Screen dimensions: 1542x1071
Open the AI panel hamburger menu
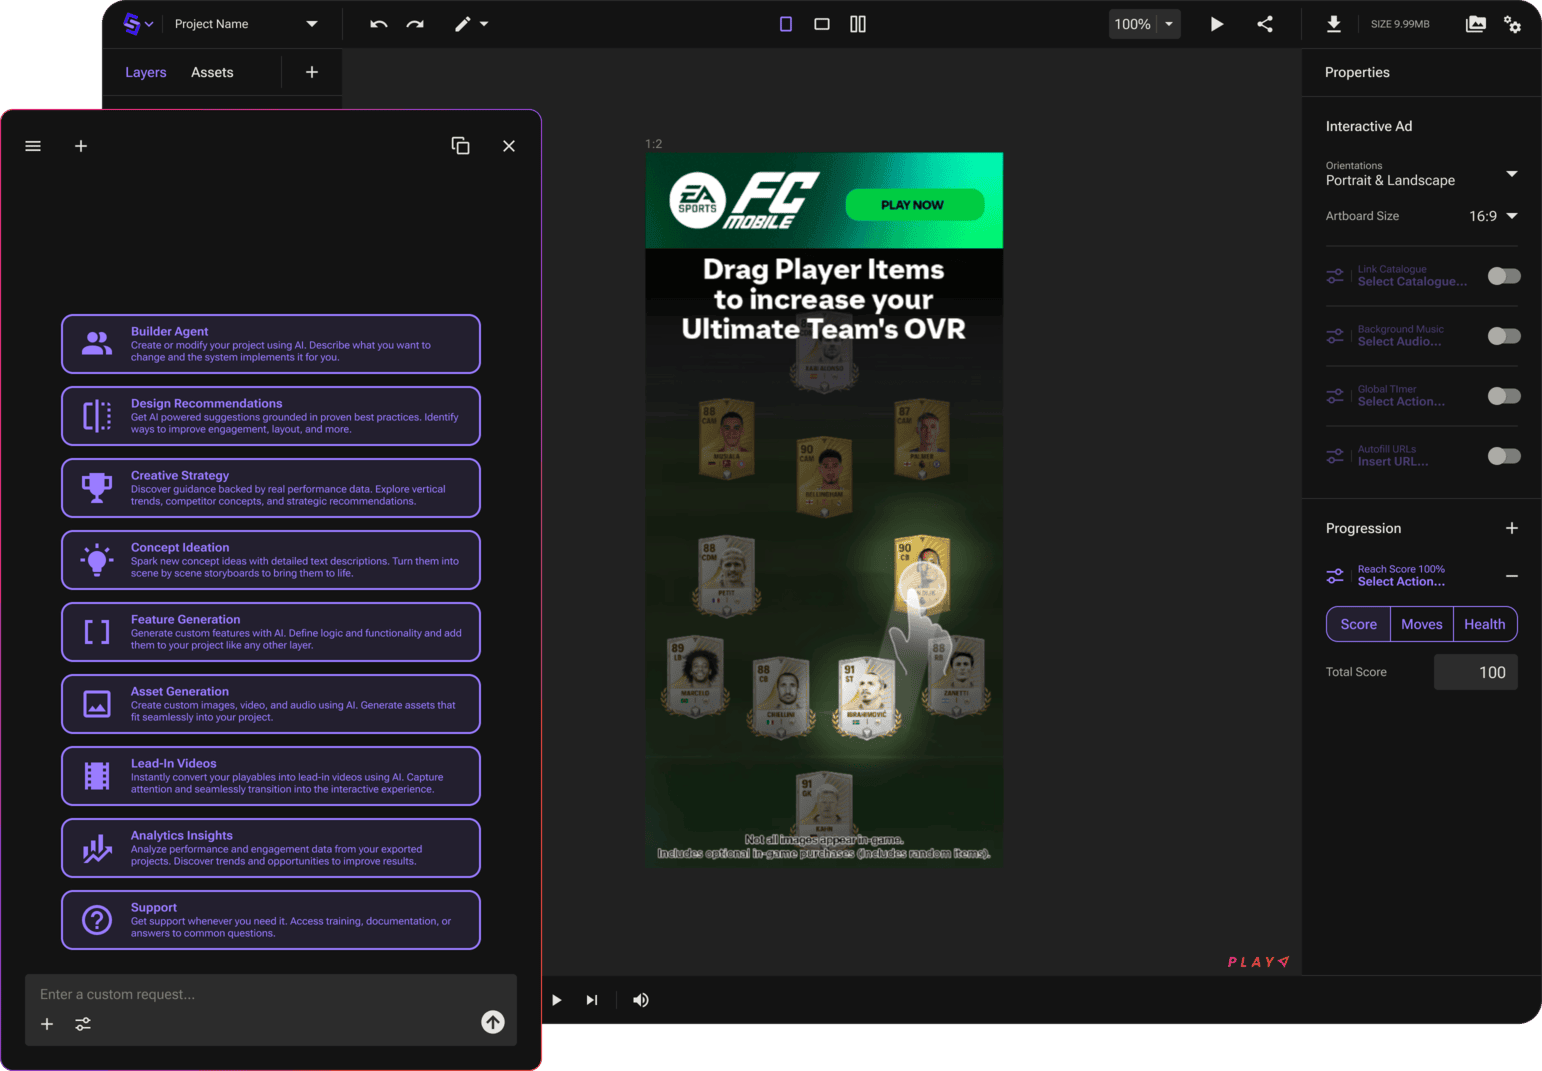[x=33, y=146]
